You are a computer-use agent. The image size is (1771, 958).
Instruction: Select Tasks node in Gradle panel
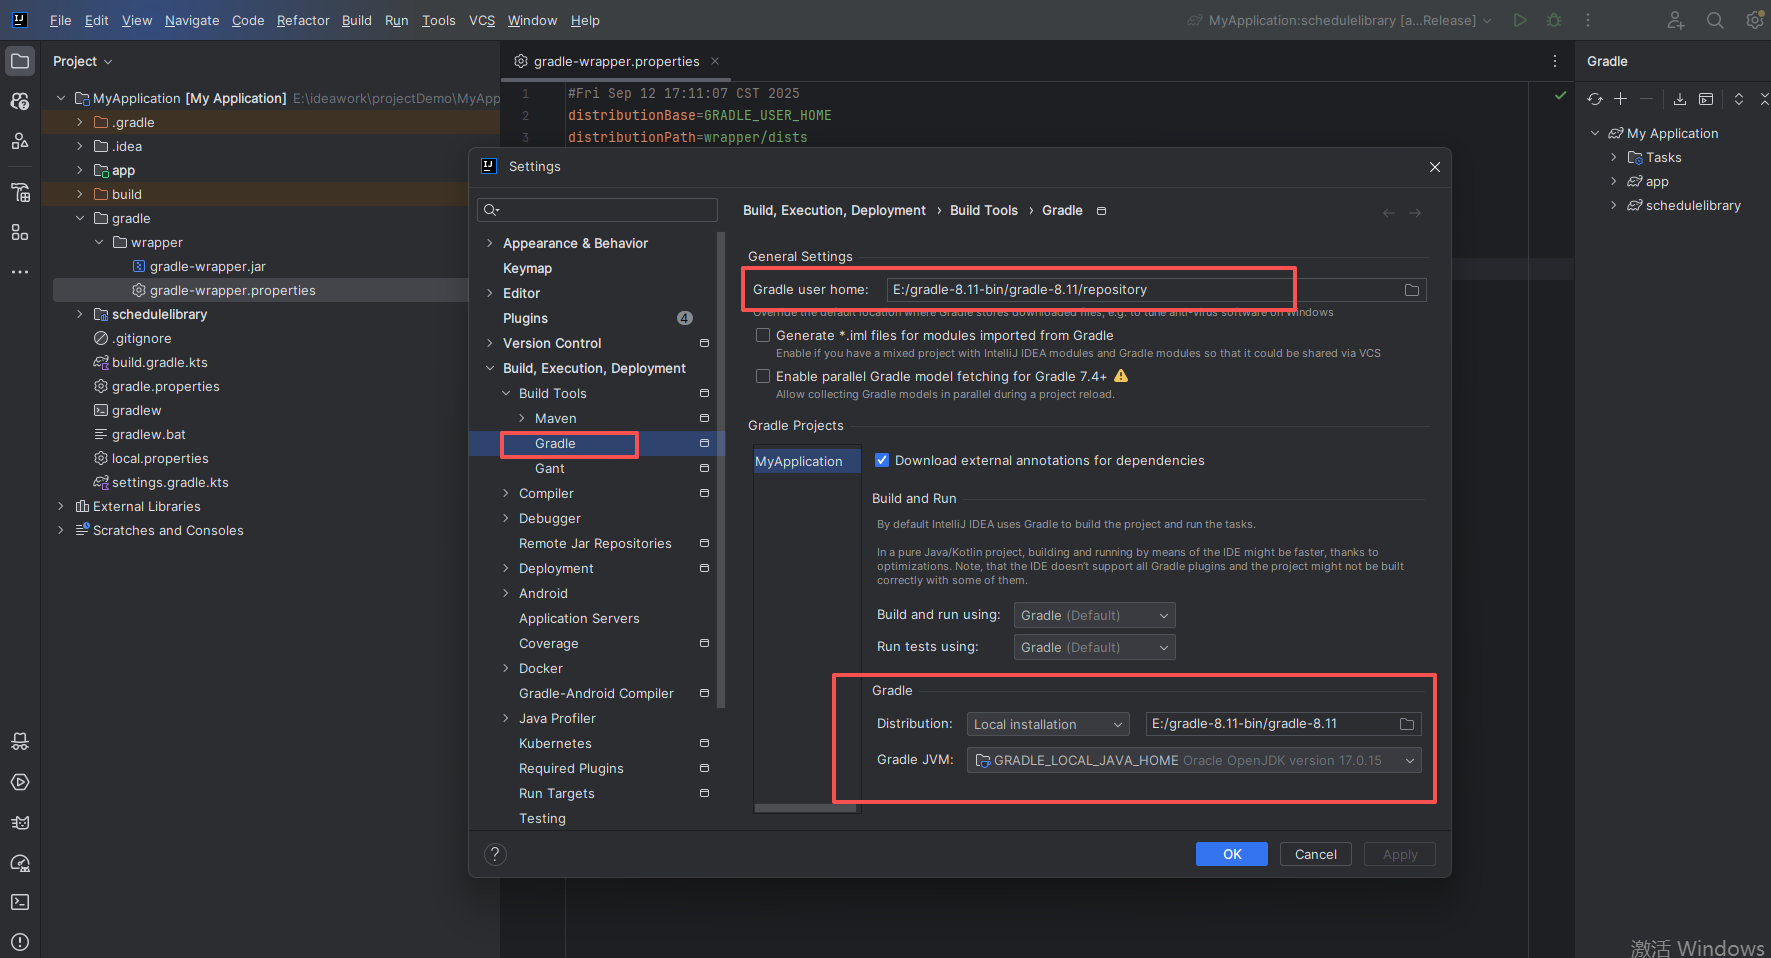1663,157
